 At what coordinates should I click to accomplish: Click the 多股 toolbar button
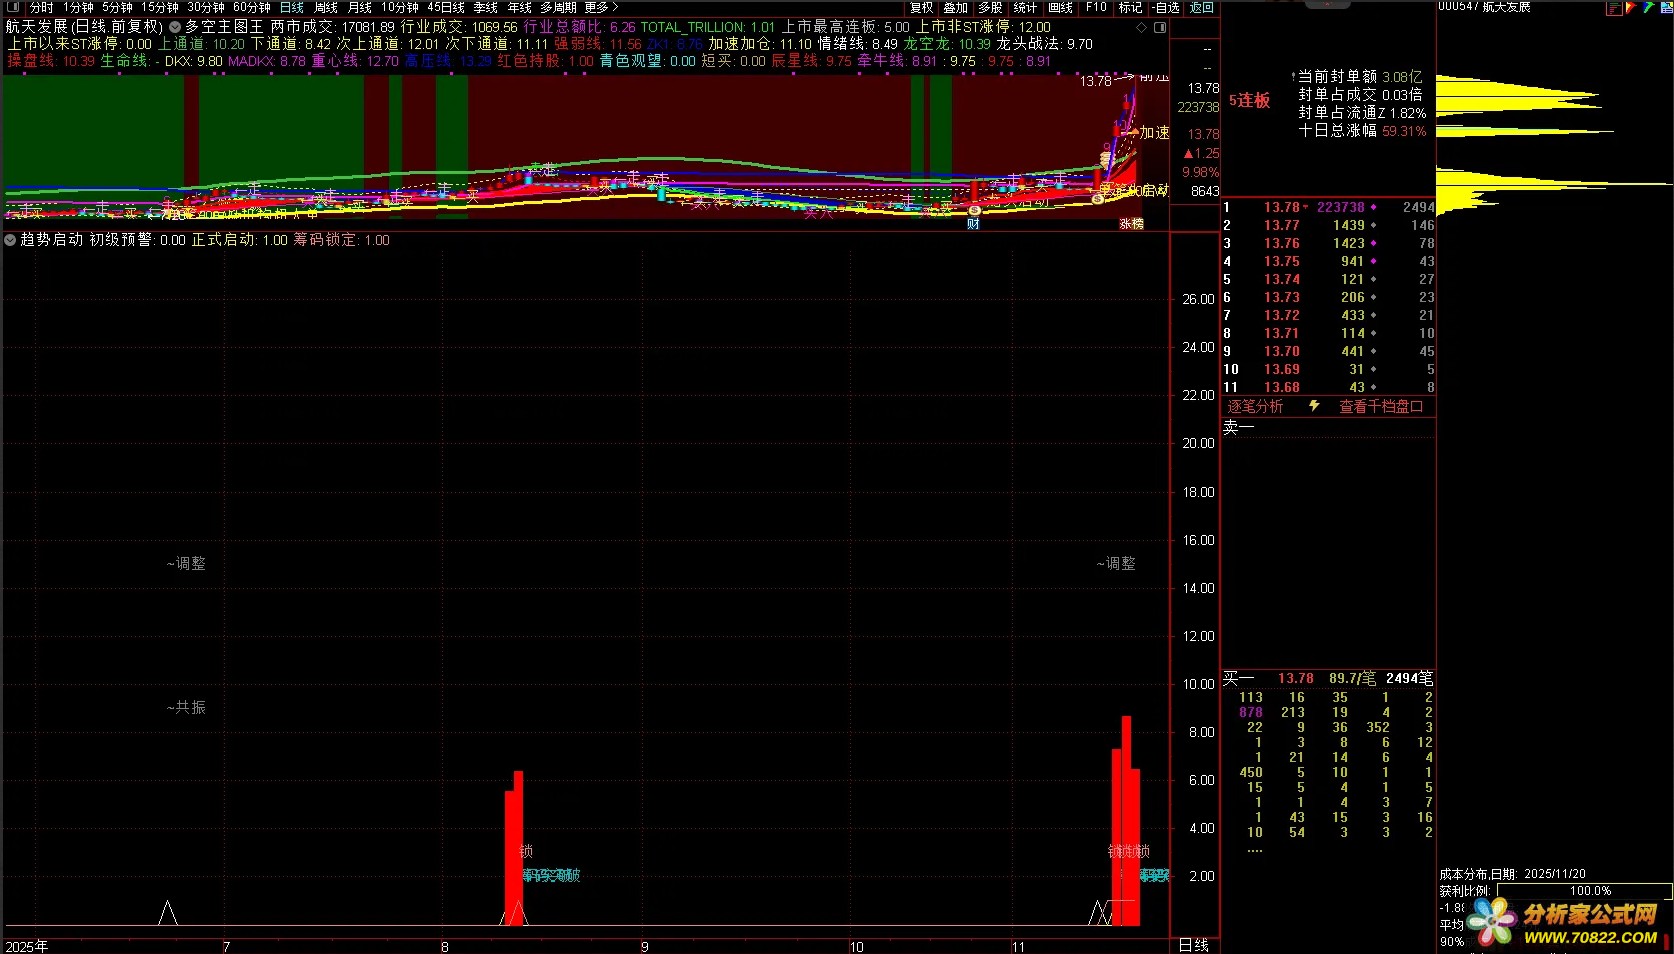[990, 7]
